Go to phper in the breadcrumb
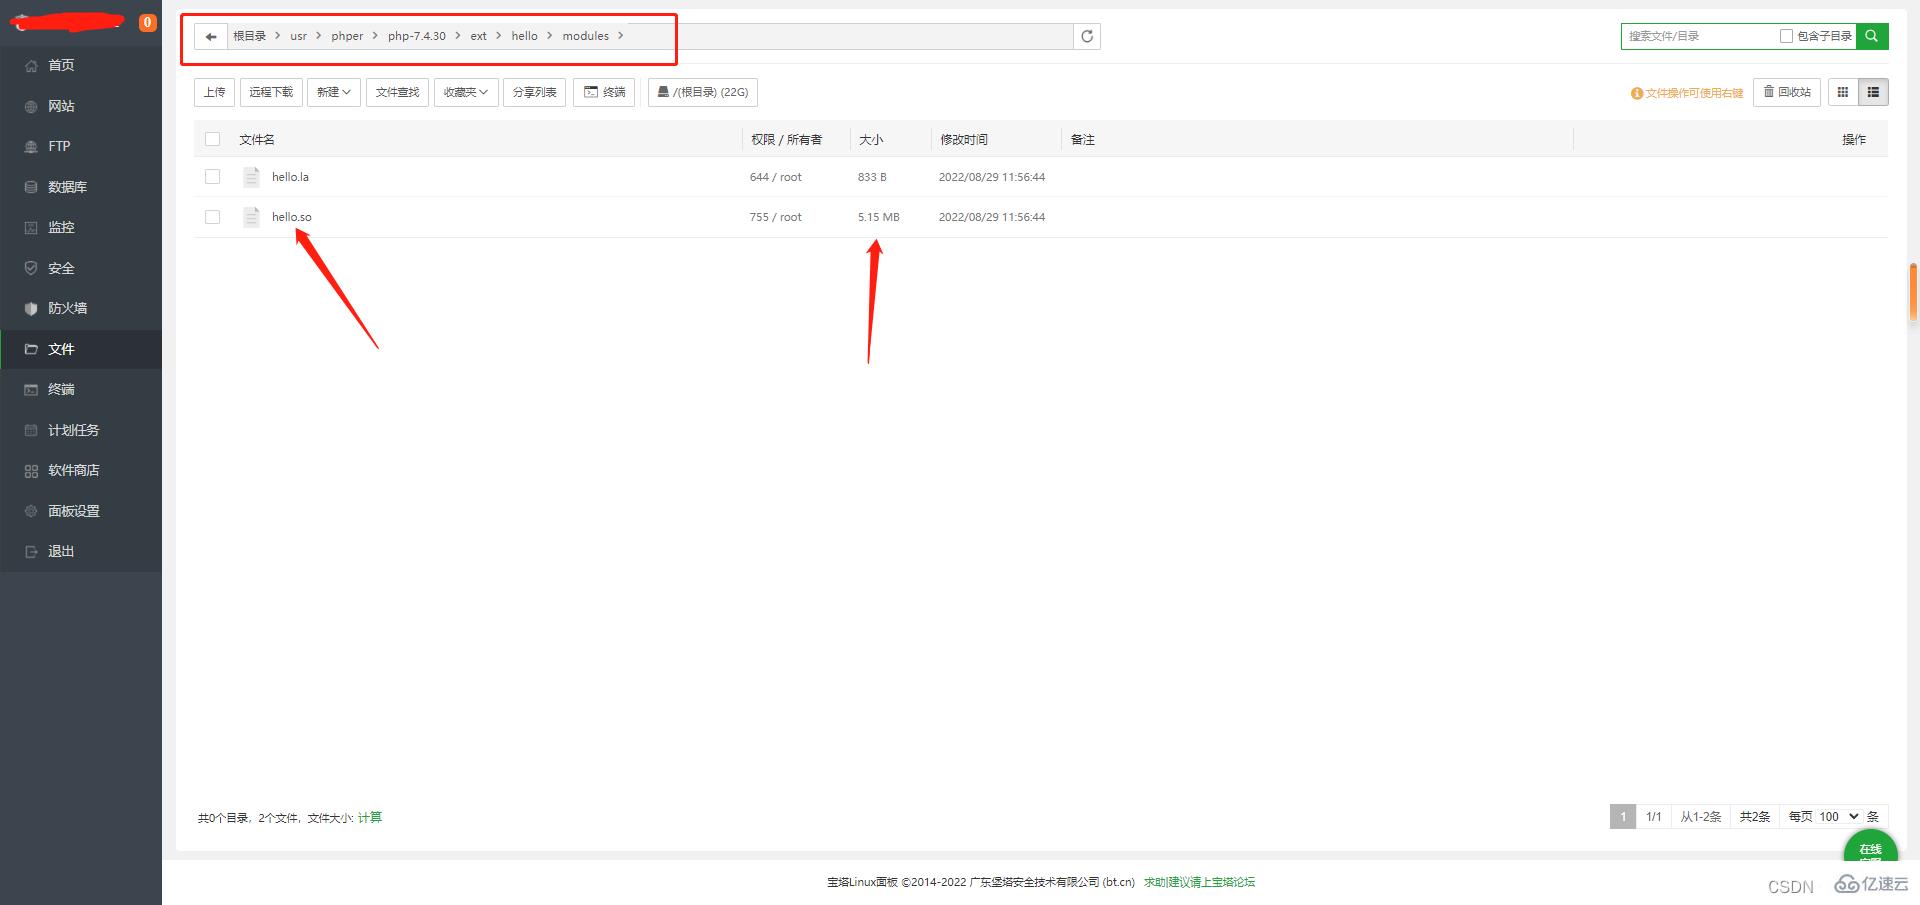 tap(347, 36)
